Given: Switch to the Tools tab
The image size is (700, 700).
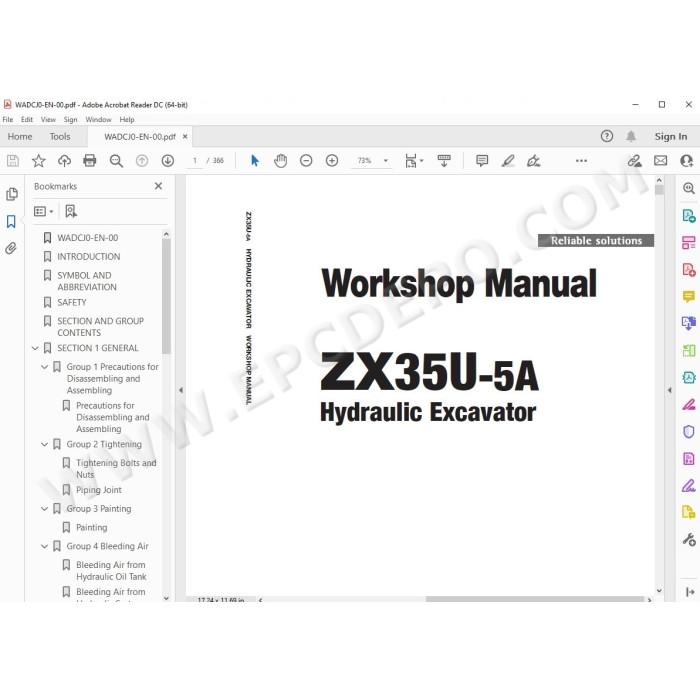Looking at the screenshot, I should coord(60,137).
